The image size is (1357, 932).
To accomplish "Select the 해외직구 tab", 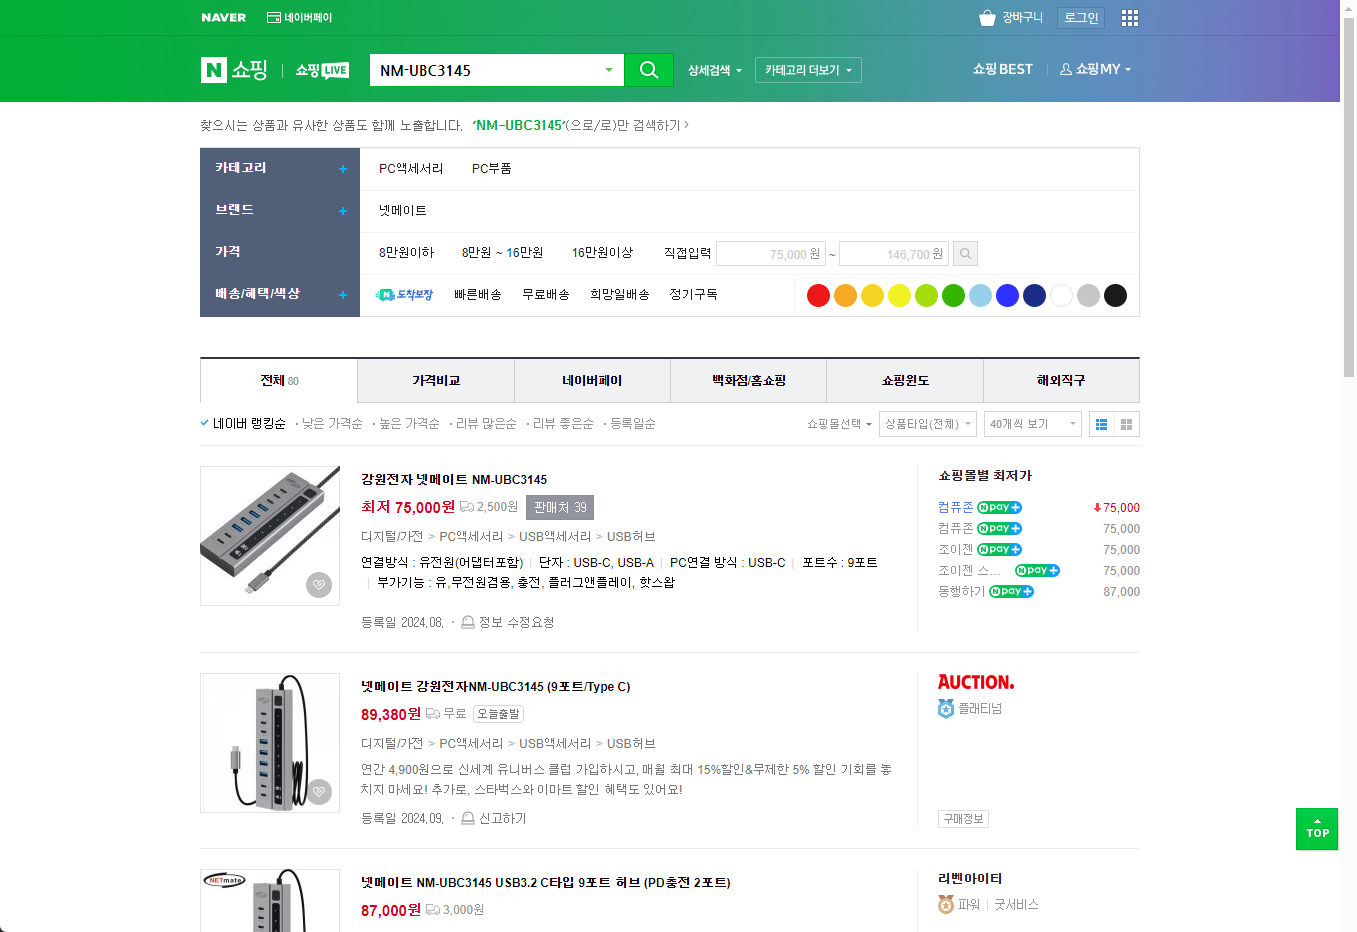I will [1061, 381].
